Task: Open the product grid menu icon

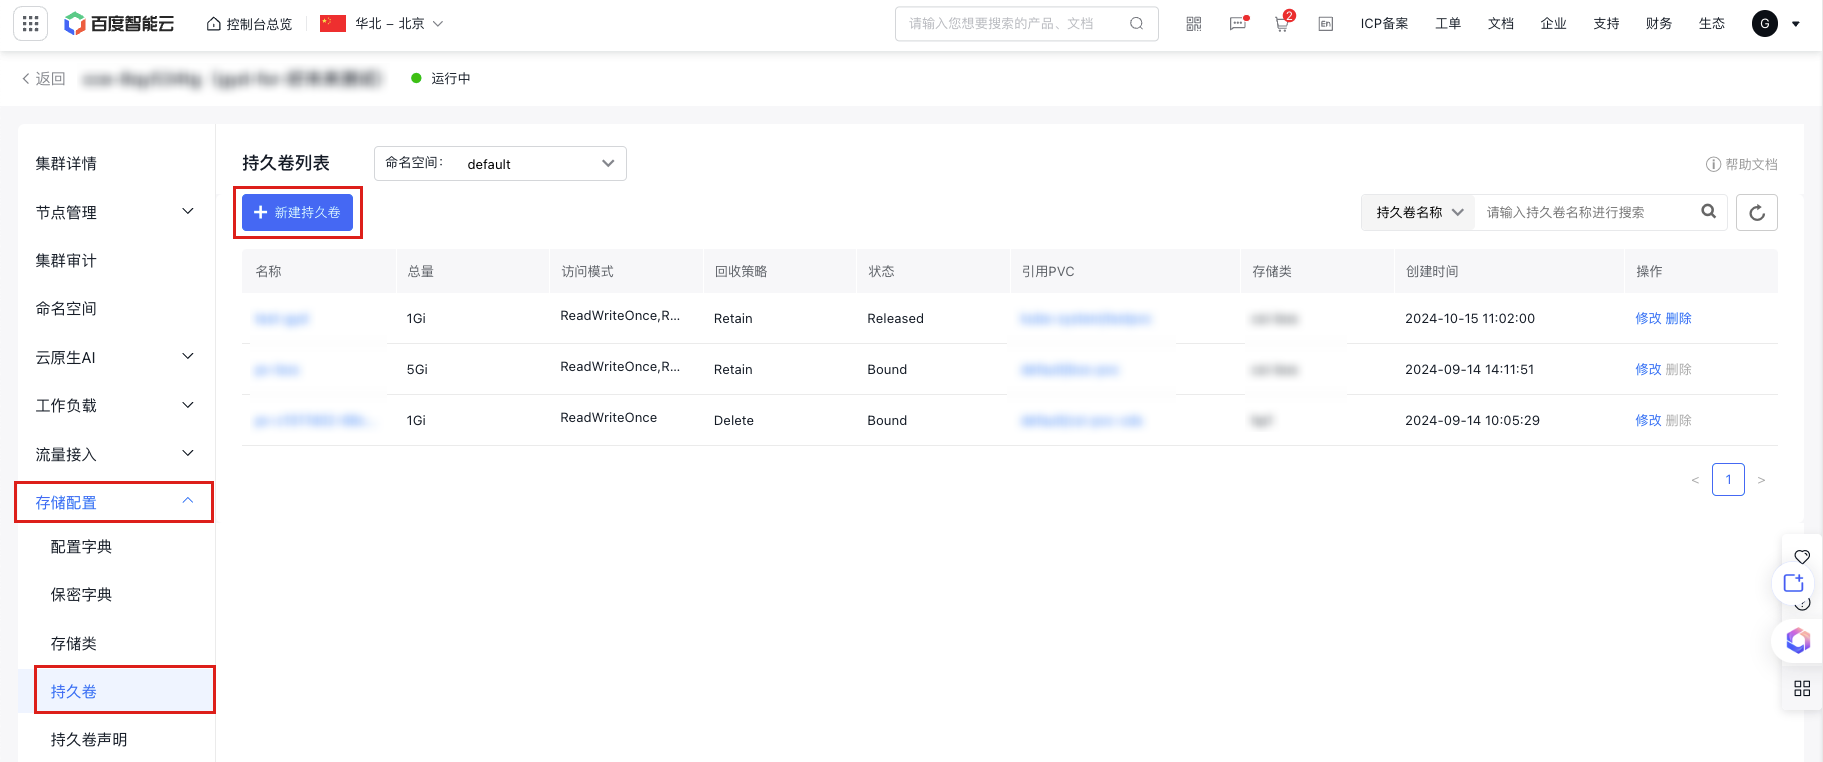Action: (30, 23)
